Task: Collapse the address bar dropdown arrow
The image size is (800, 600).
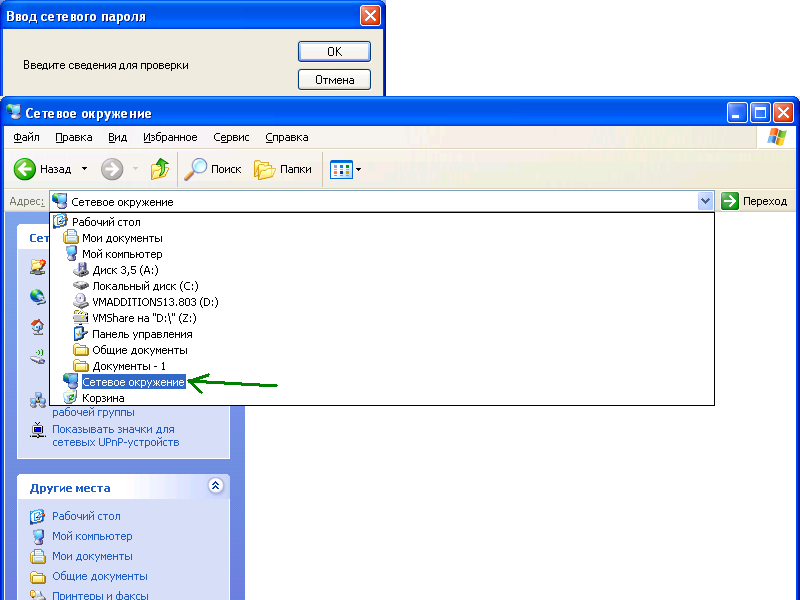Action: [706, 201]
